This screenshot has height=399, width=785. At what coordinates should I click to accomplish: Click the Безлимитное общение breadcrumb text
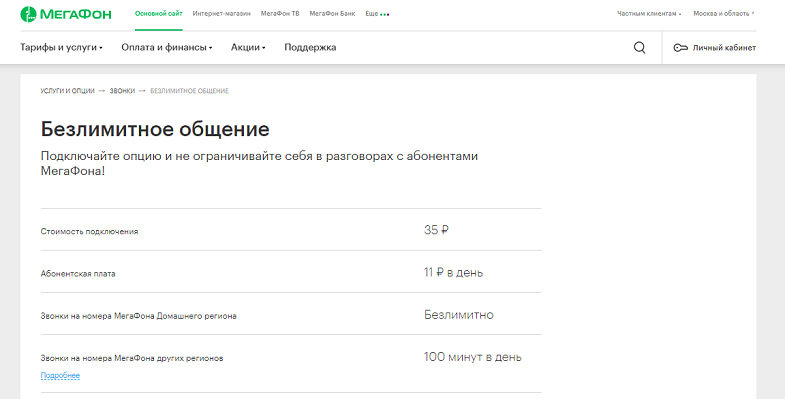tap(189, 91)
